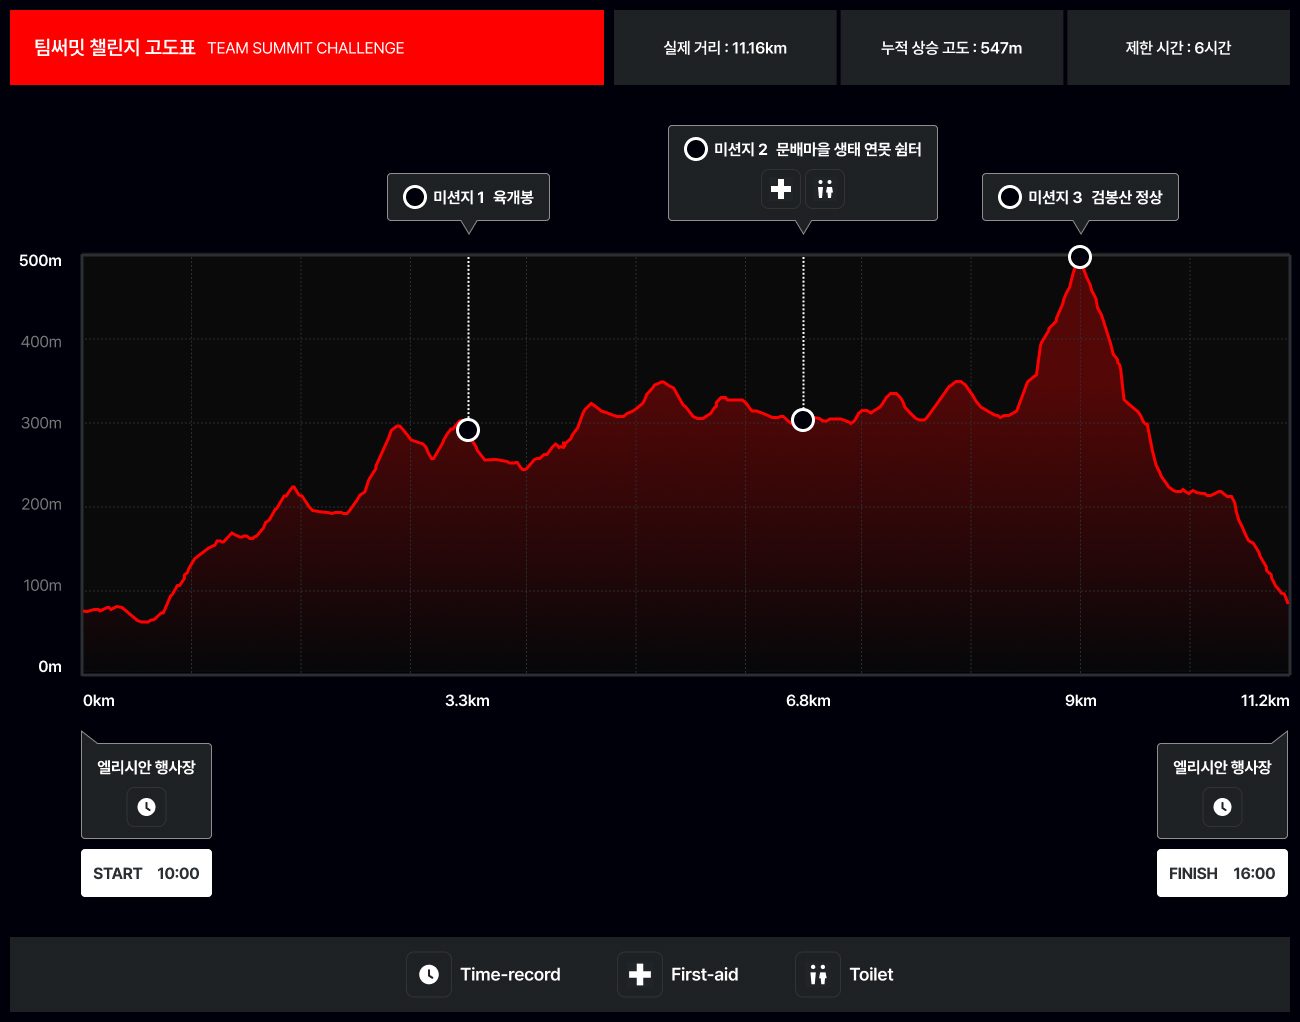
Task: Click the 500m axis label
Action: pos(40,261)
